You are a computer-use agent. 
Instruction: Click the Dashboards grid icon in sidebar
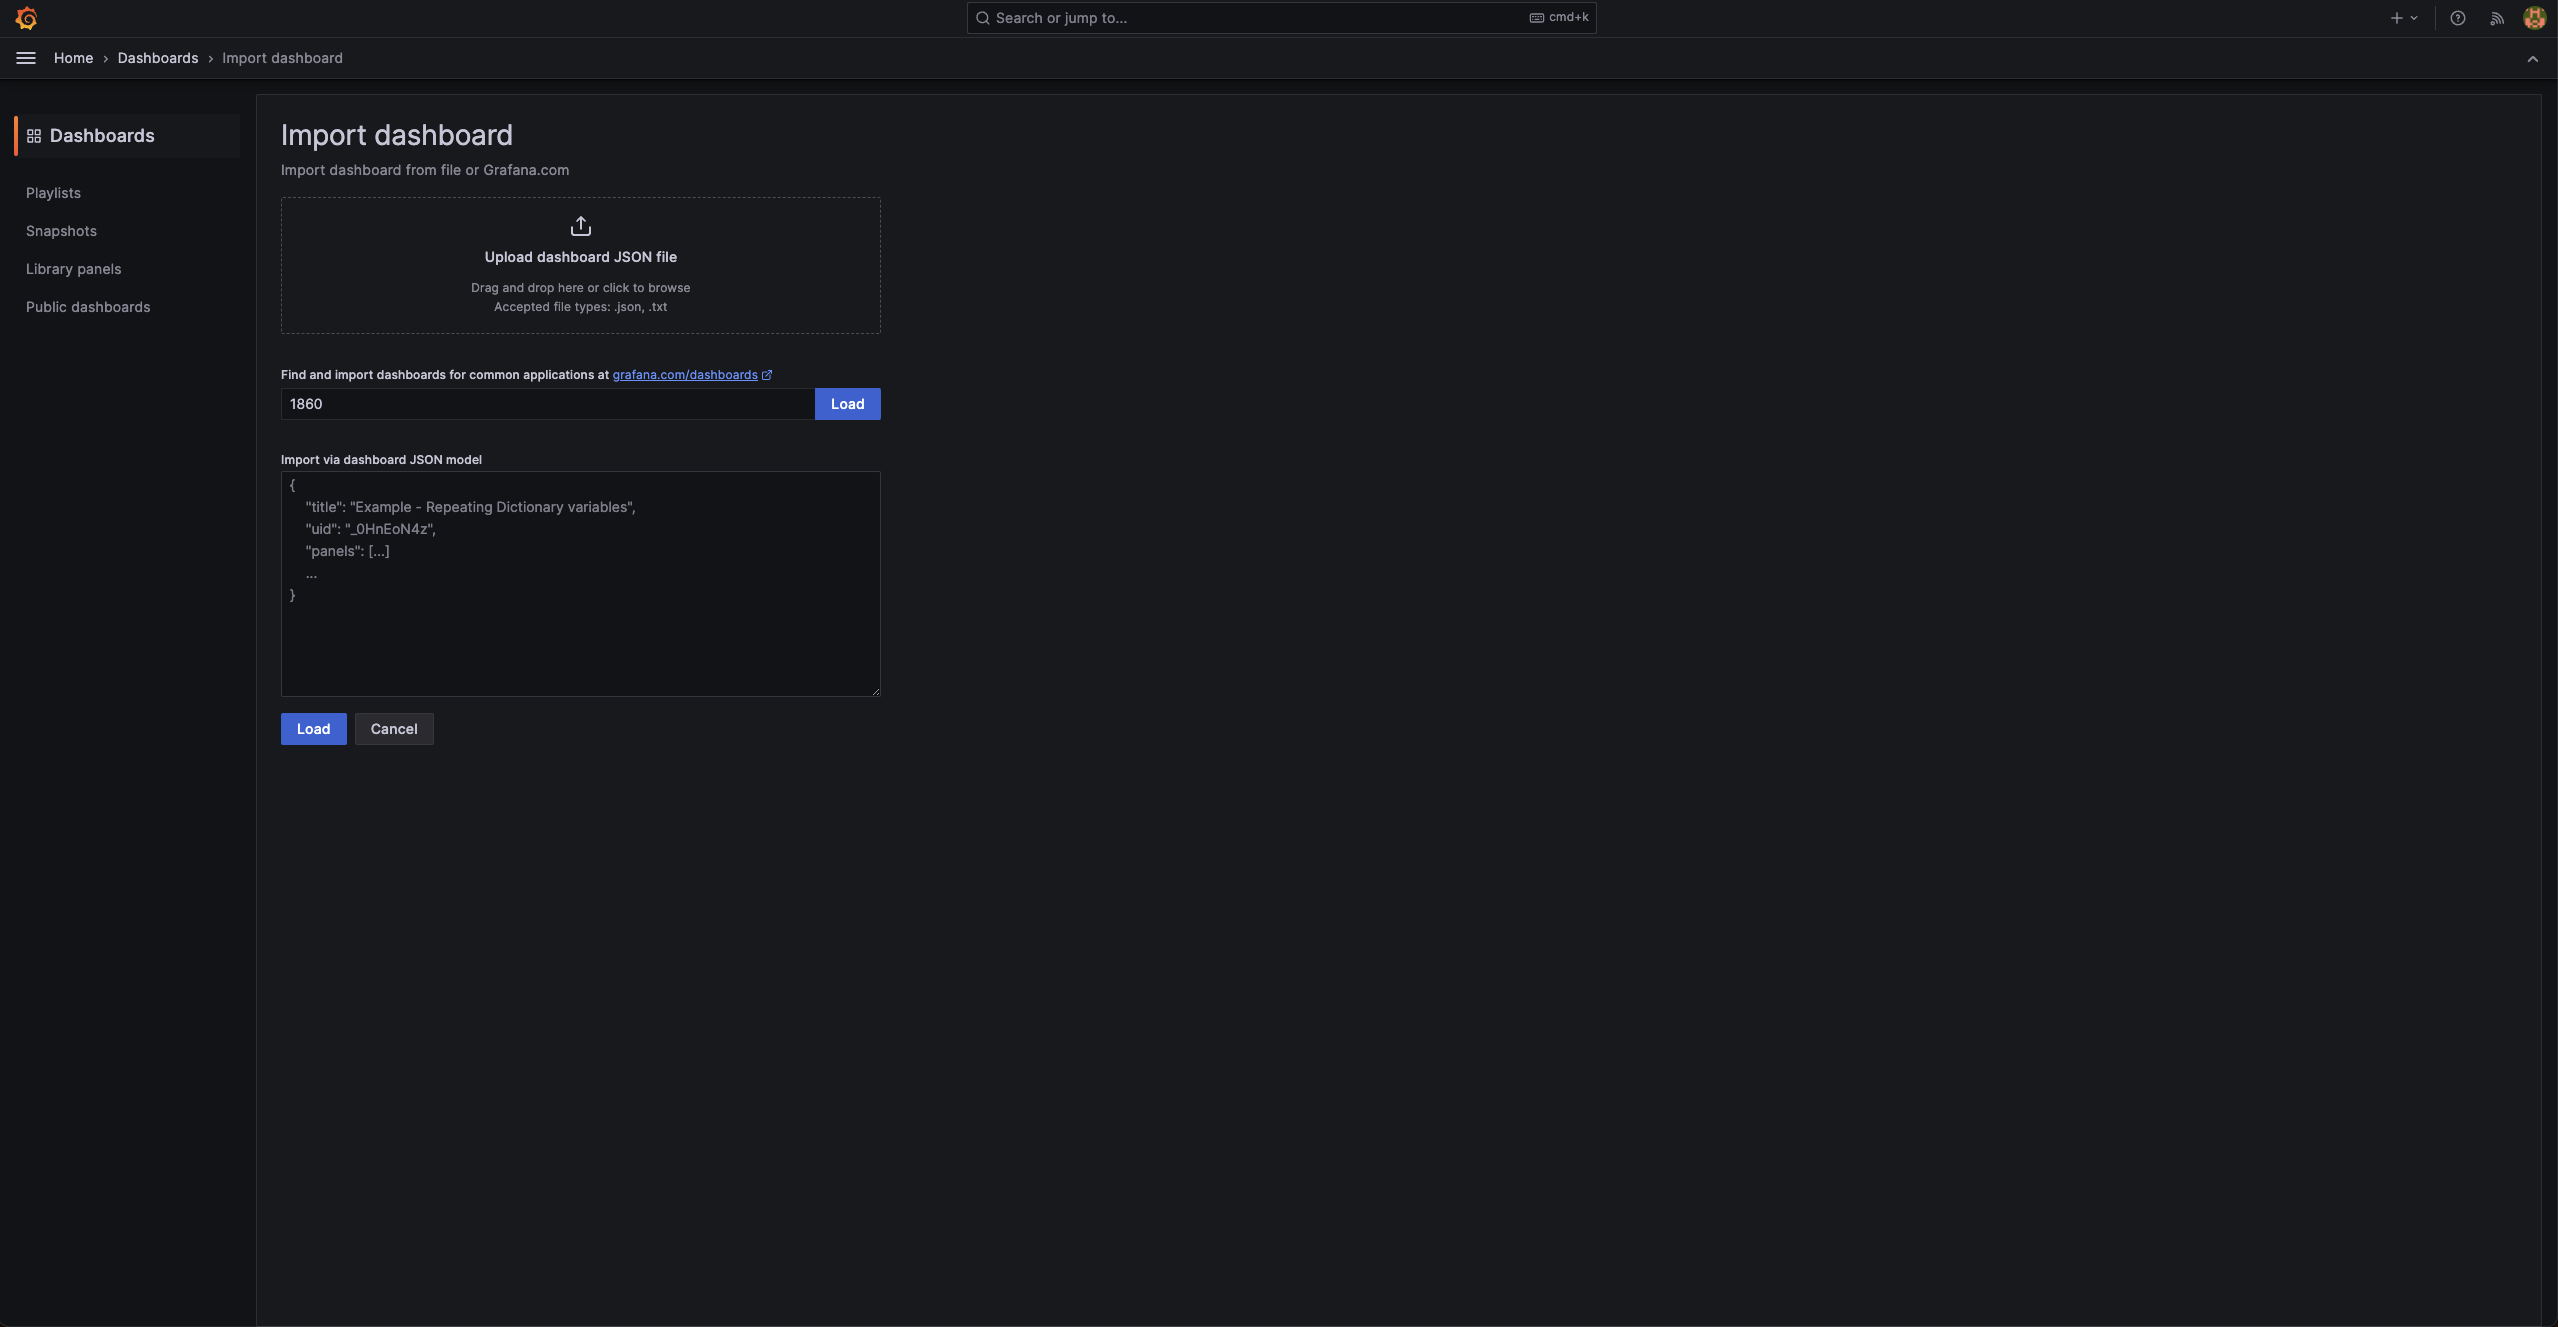[x=34, y=136]
